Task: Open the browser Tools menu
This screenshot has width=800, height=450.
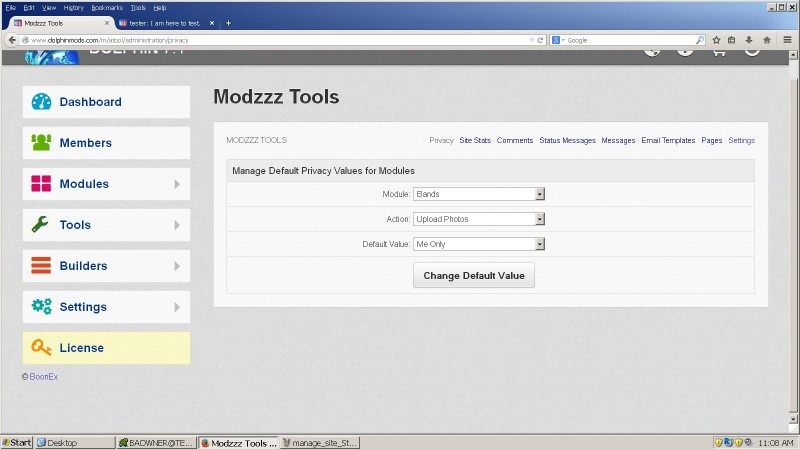Action: (138, 8)
